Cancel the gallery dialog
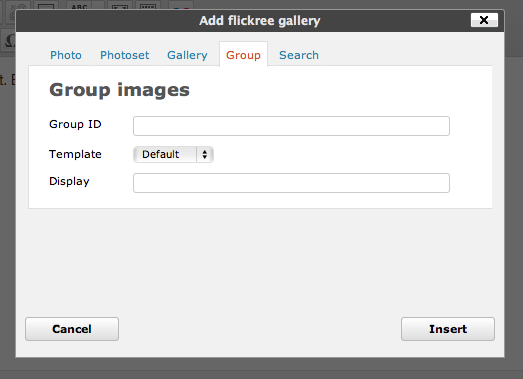Image resolution: width=523 pixels, height=379 pixels. [x=72, y=329]
